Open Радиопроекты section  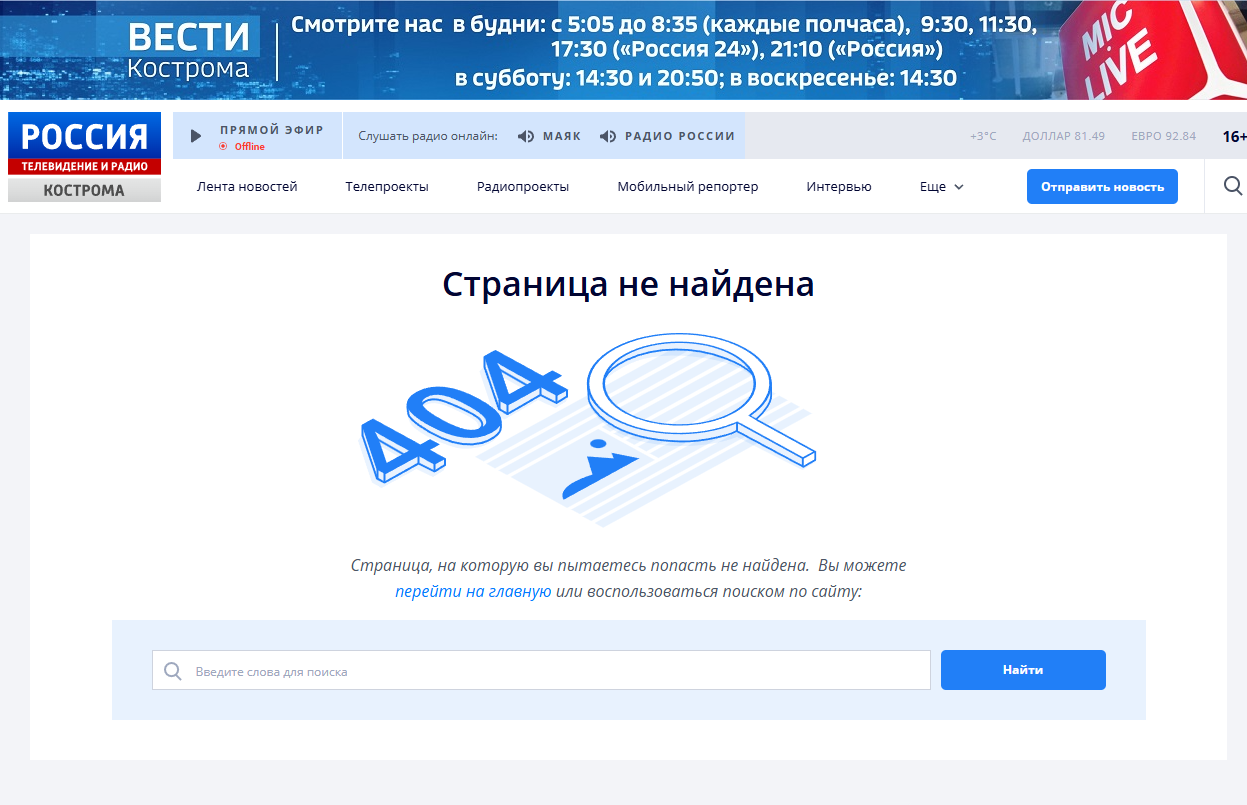click(x=523, y=187)
